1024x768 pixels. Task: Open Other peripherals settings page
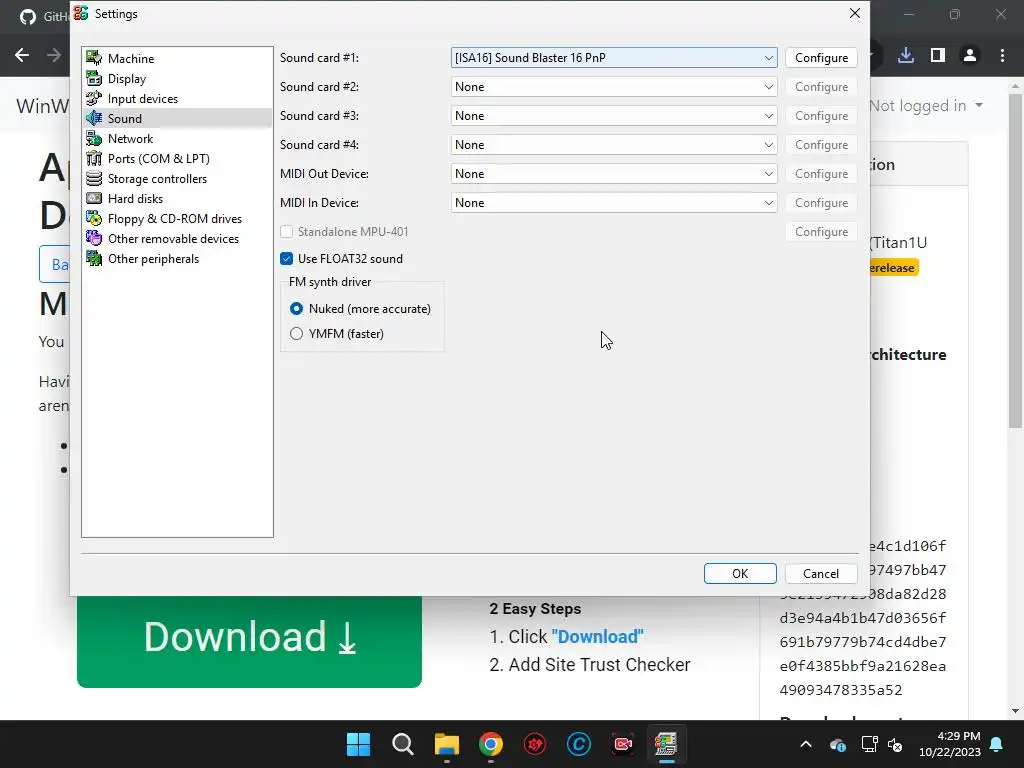coord(153,259)
